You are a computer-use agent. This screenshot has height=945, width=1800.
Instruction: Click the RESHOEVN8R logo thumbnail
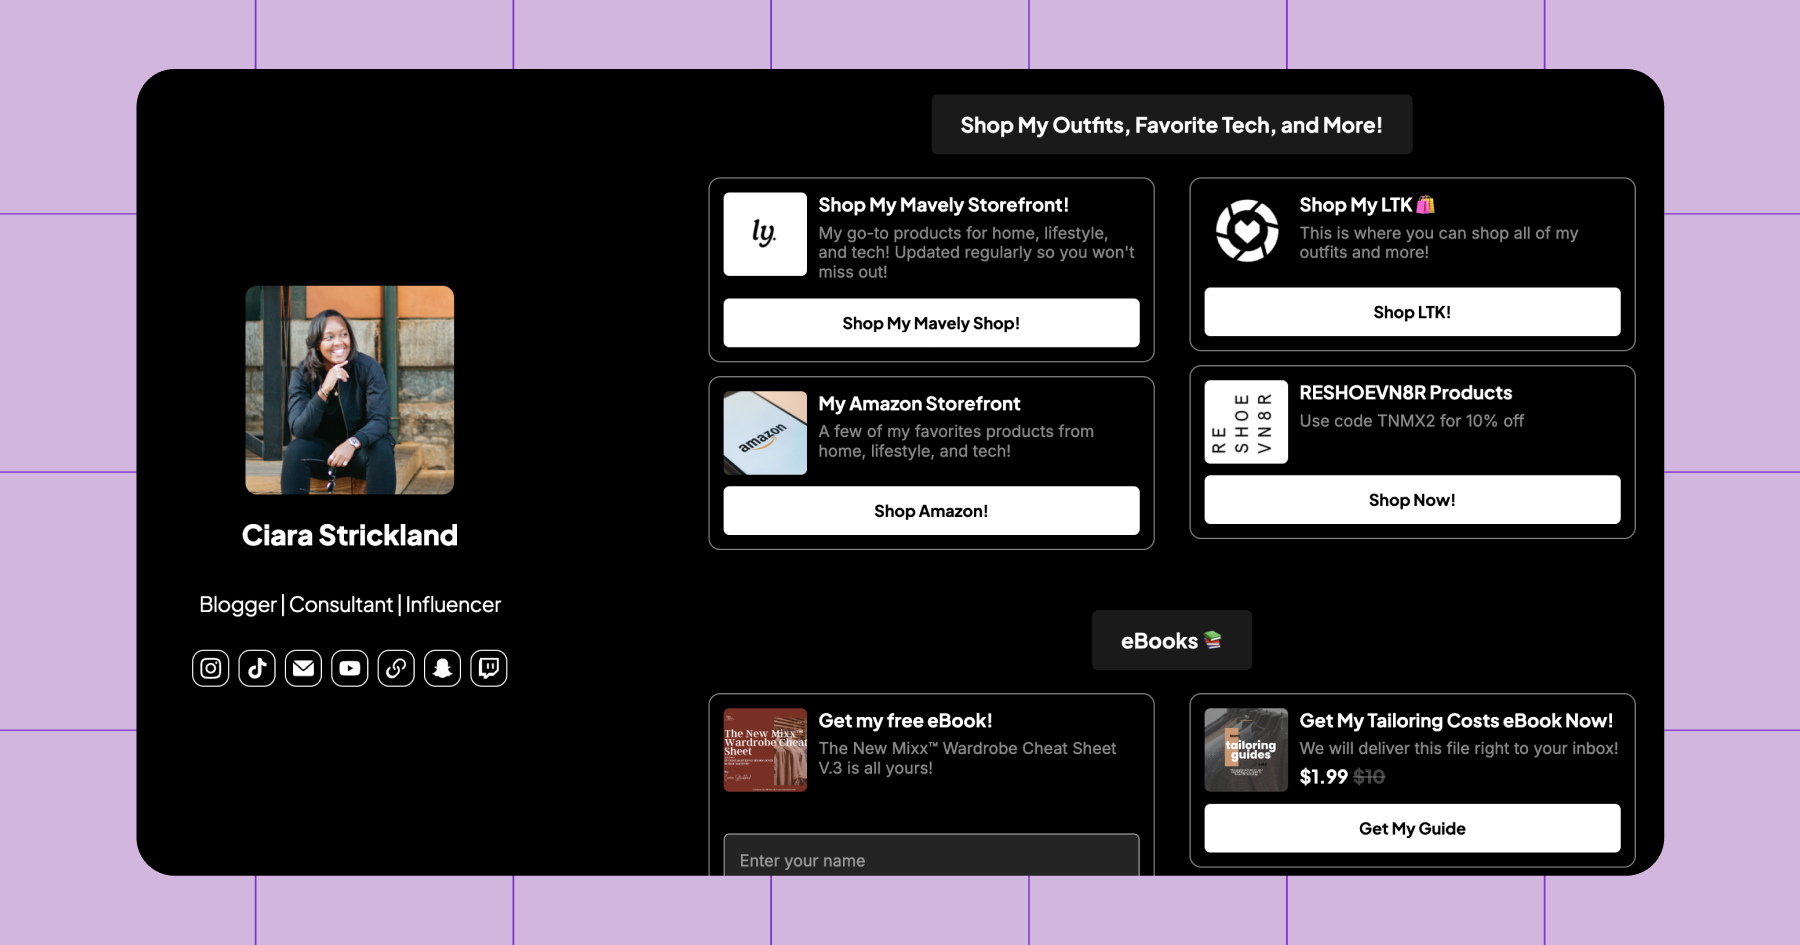click(x=1246, y=422)
